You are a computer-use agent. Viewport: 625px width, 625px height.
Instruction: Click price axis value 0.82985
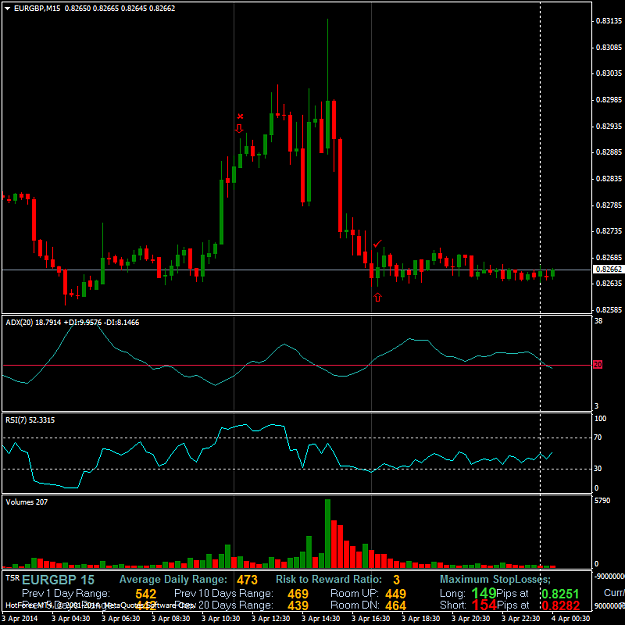point(608,100)
